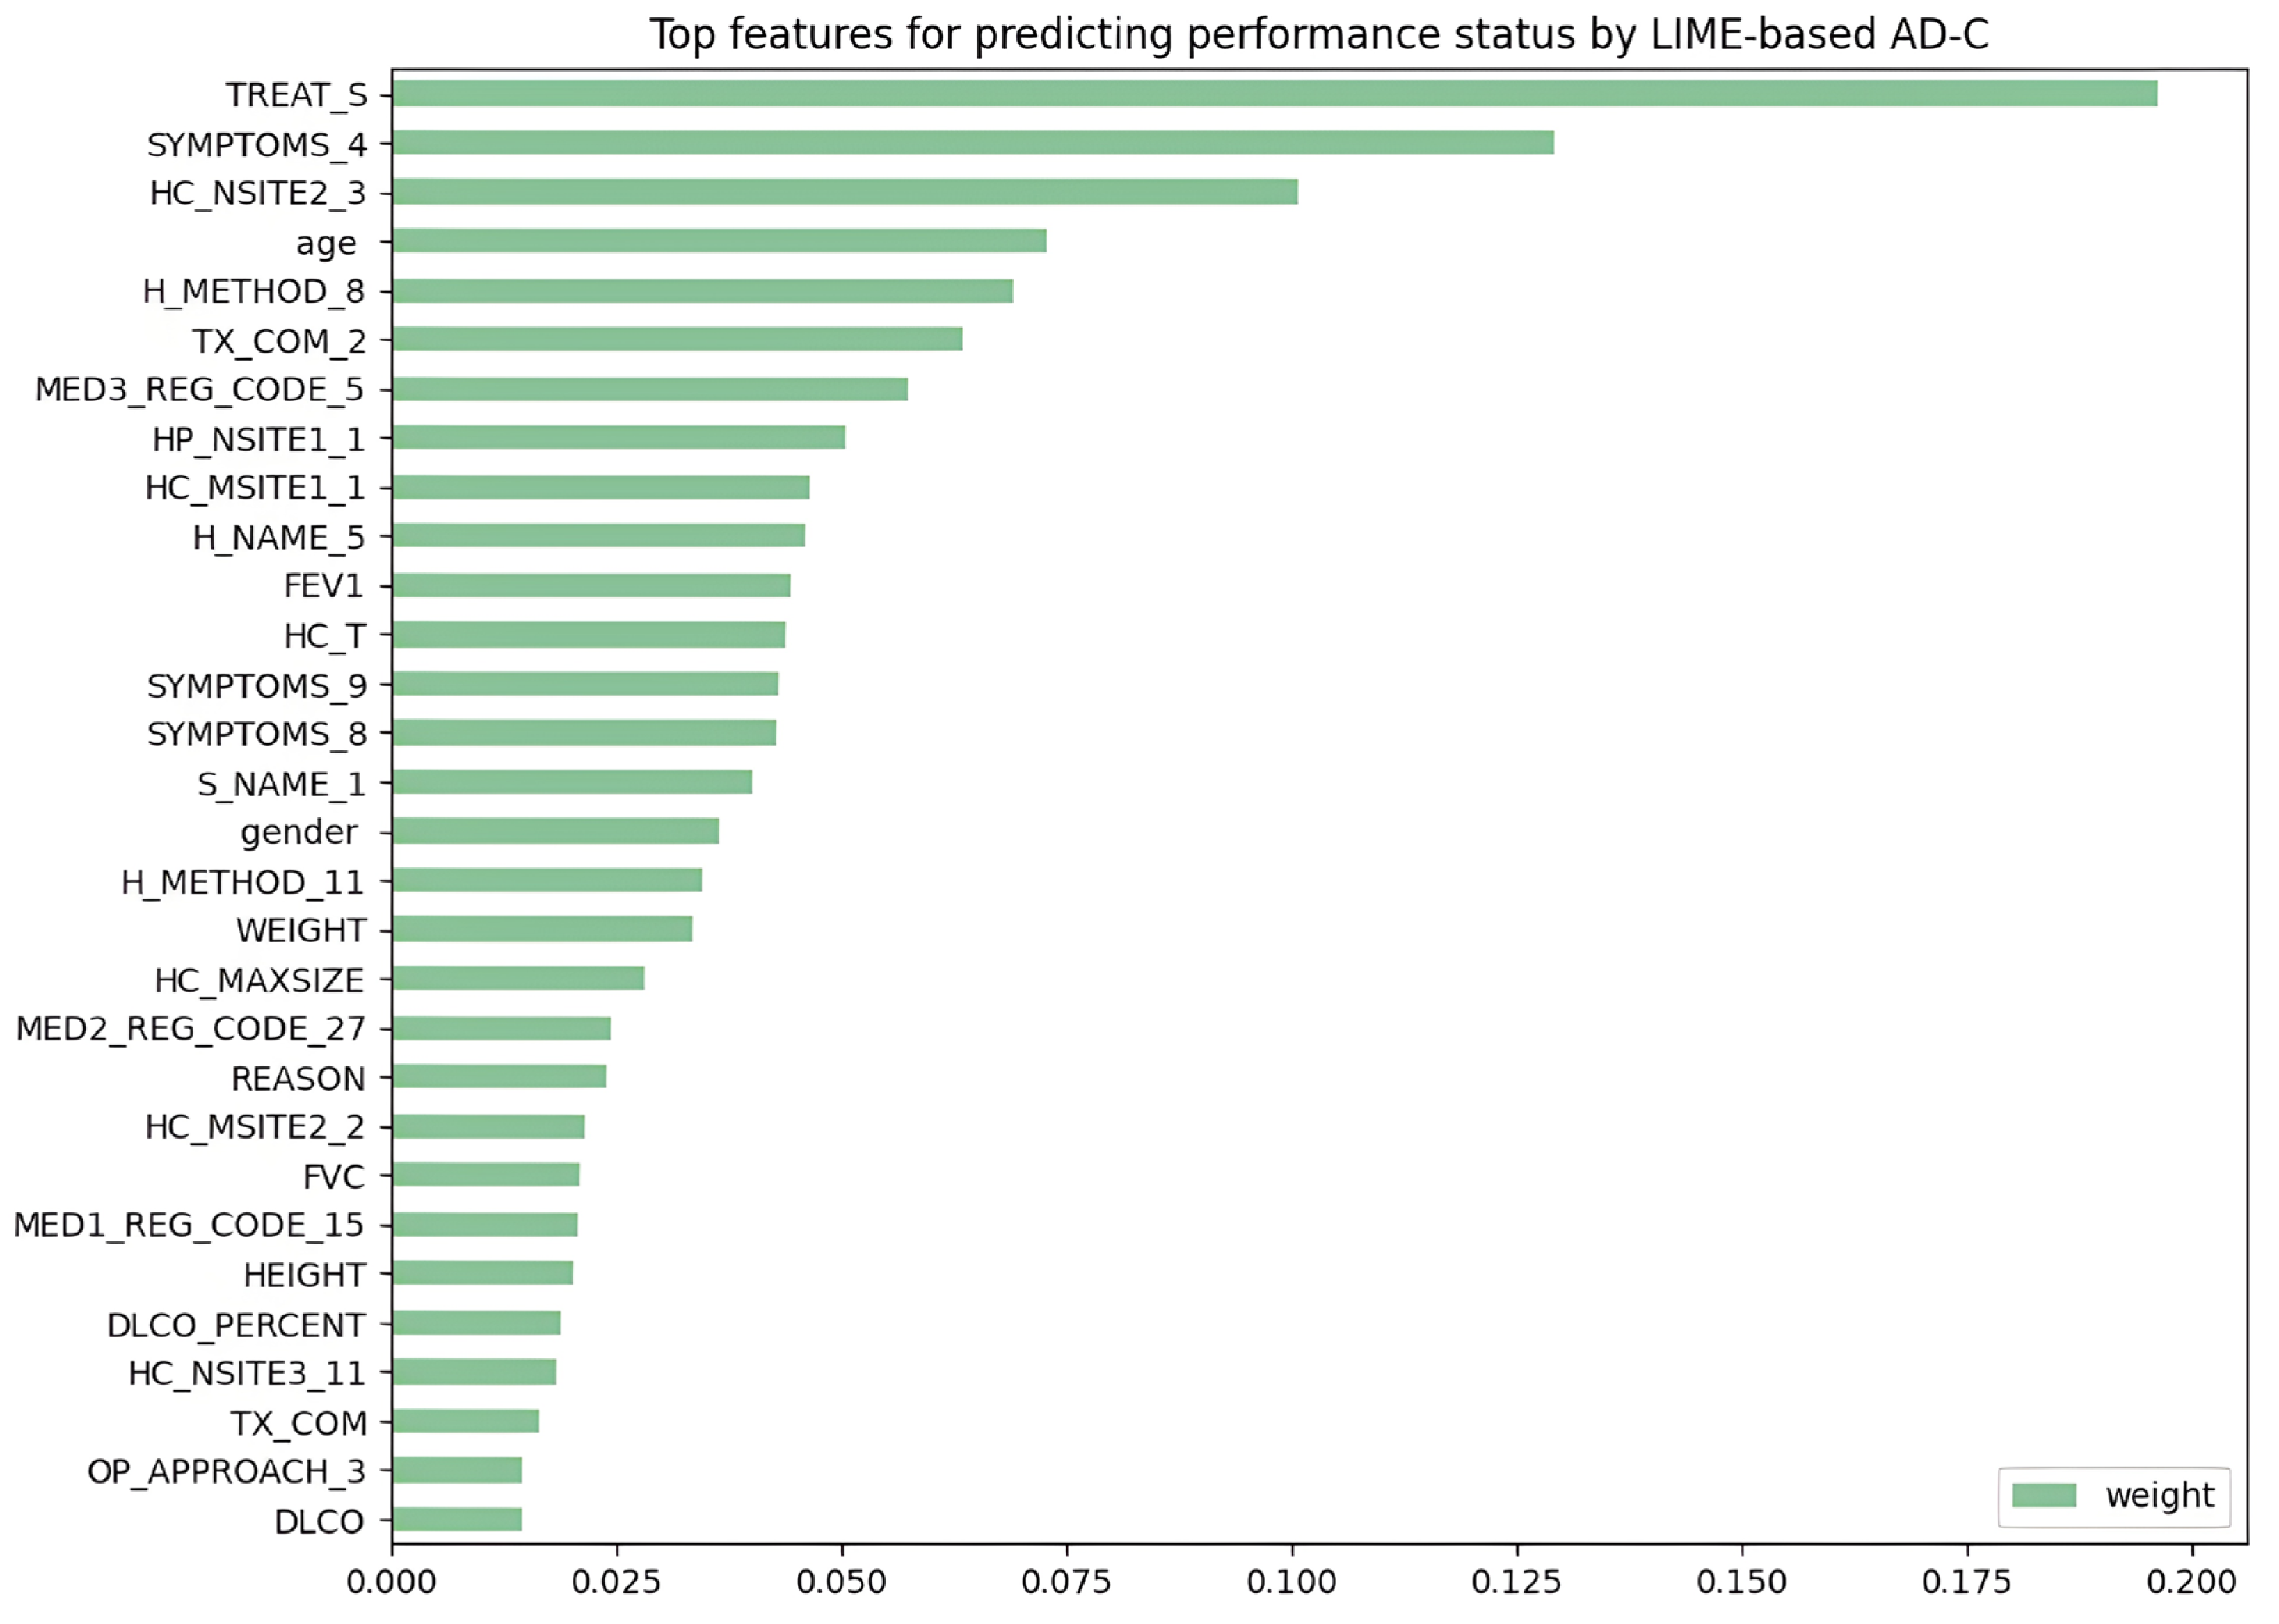Click the gender axis label
The height and width of the screenshot is (1624, 2279).
point(299,832)
